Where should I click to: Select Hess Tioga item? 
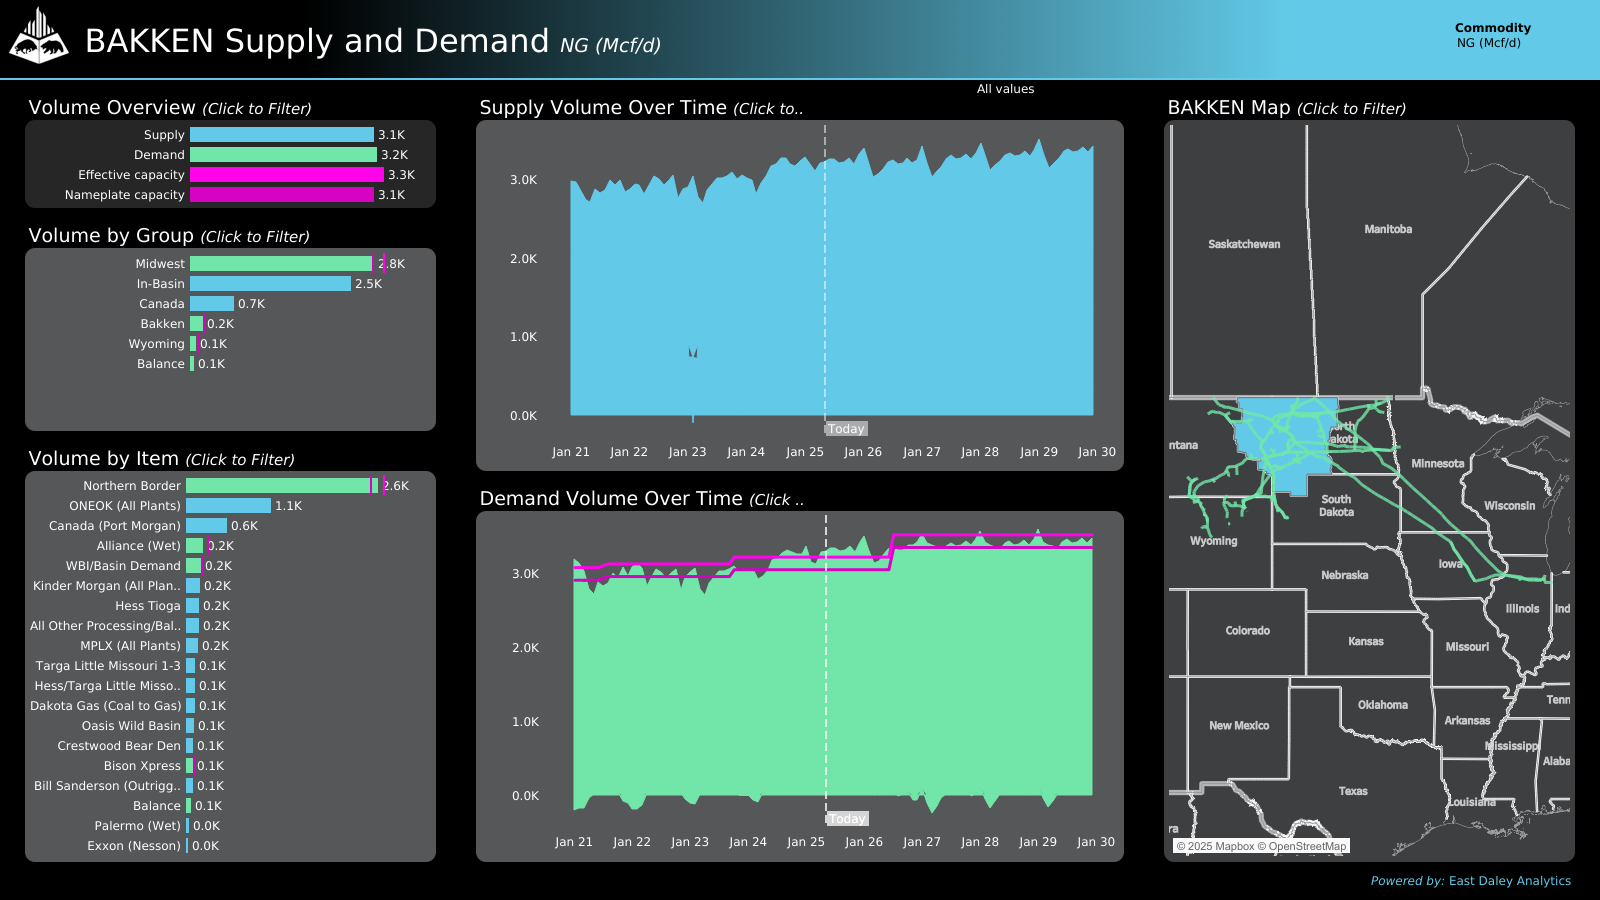coord(148,606)
